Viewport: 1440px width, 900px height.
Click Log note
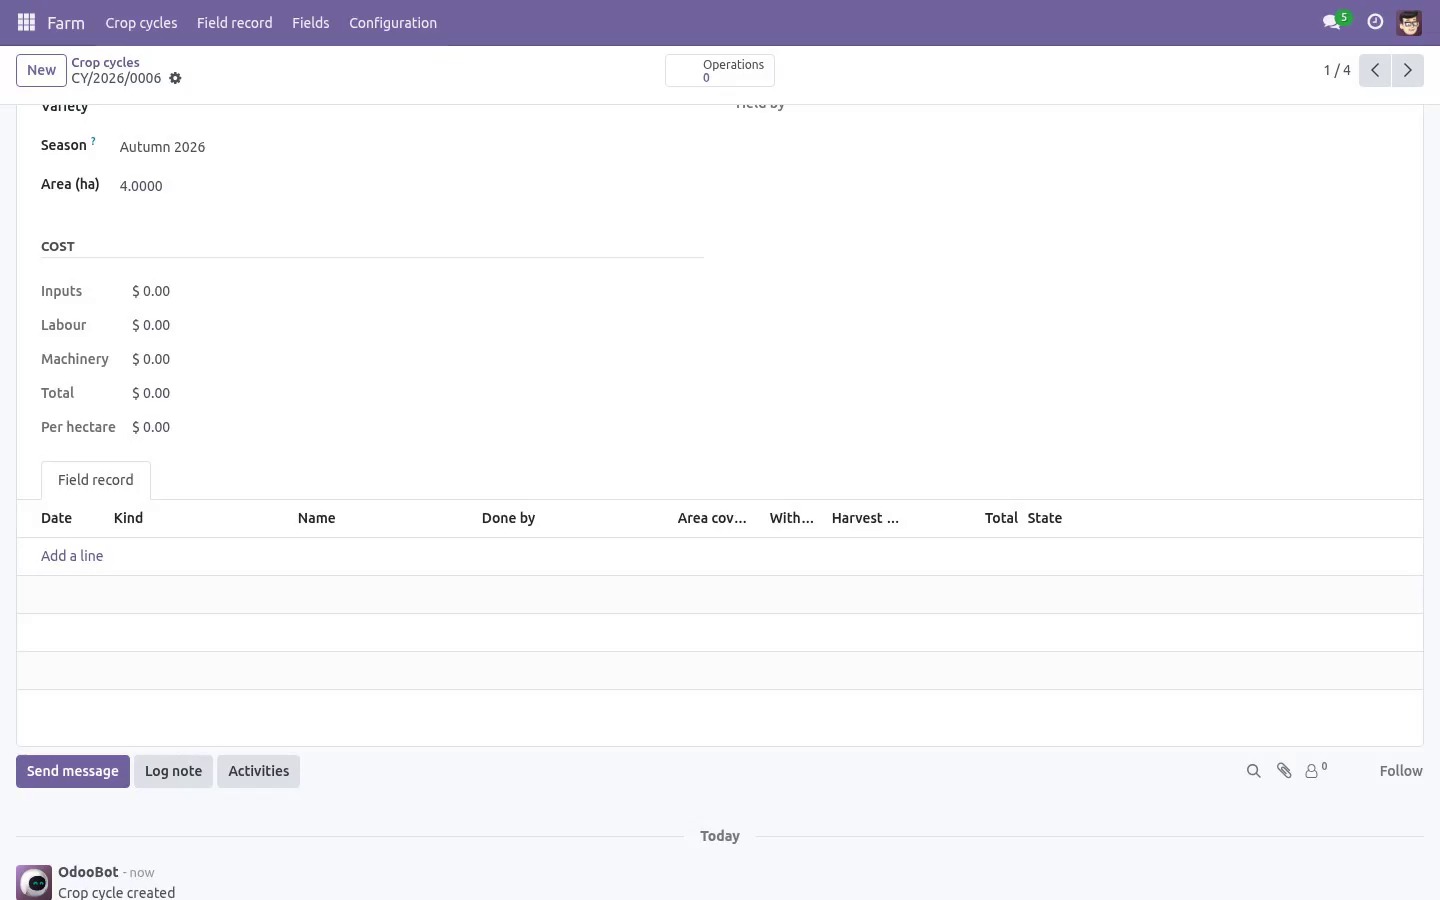[x=173, y=771]
